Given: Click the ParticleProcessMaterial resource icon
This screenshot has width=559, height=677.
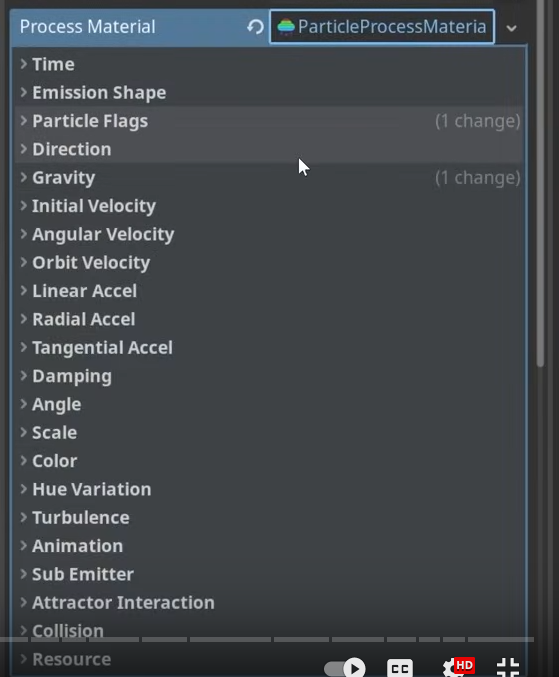Looking at the screenshot, I should tap(286, 27).
